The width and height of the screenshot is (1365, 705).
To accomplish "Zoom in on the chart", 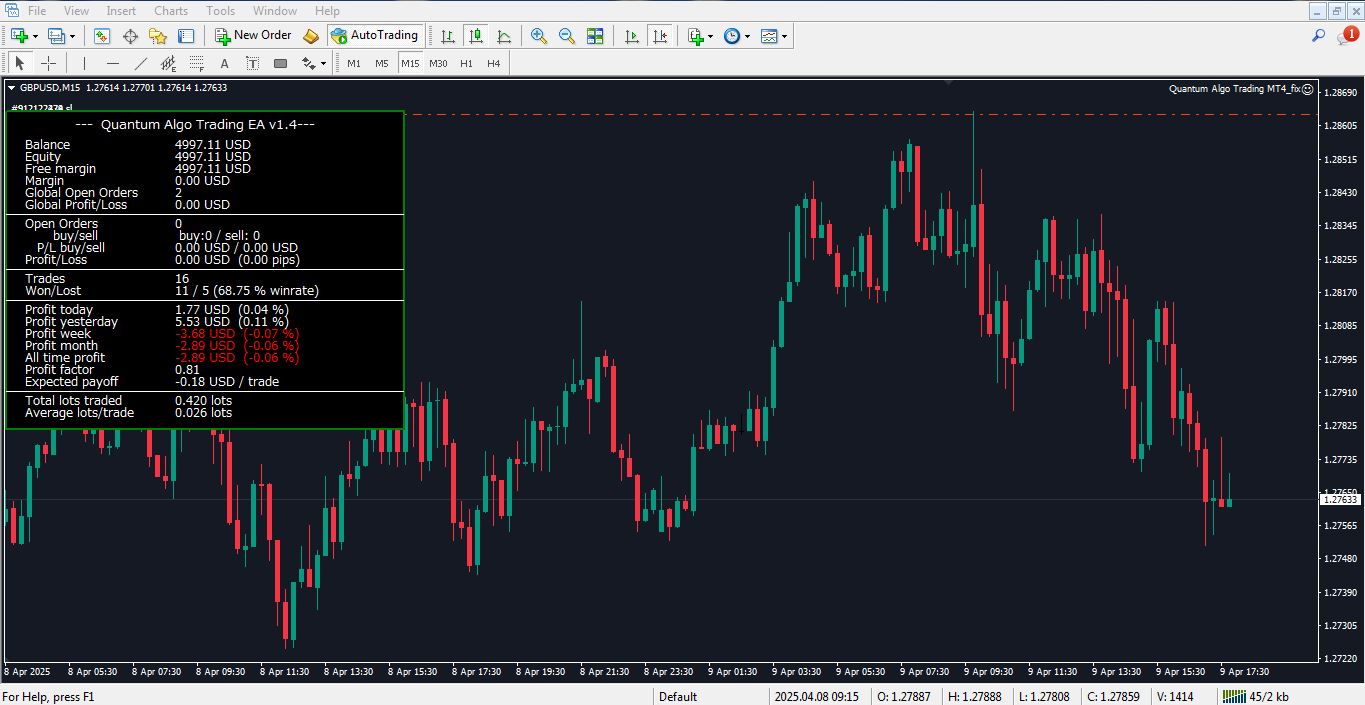I will point(539,36).
